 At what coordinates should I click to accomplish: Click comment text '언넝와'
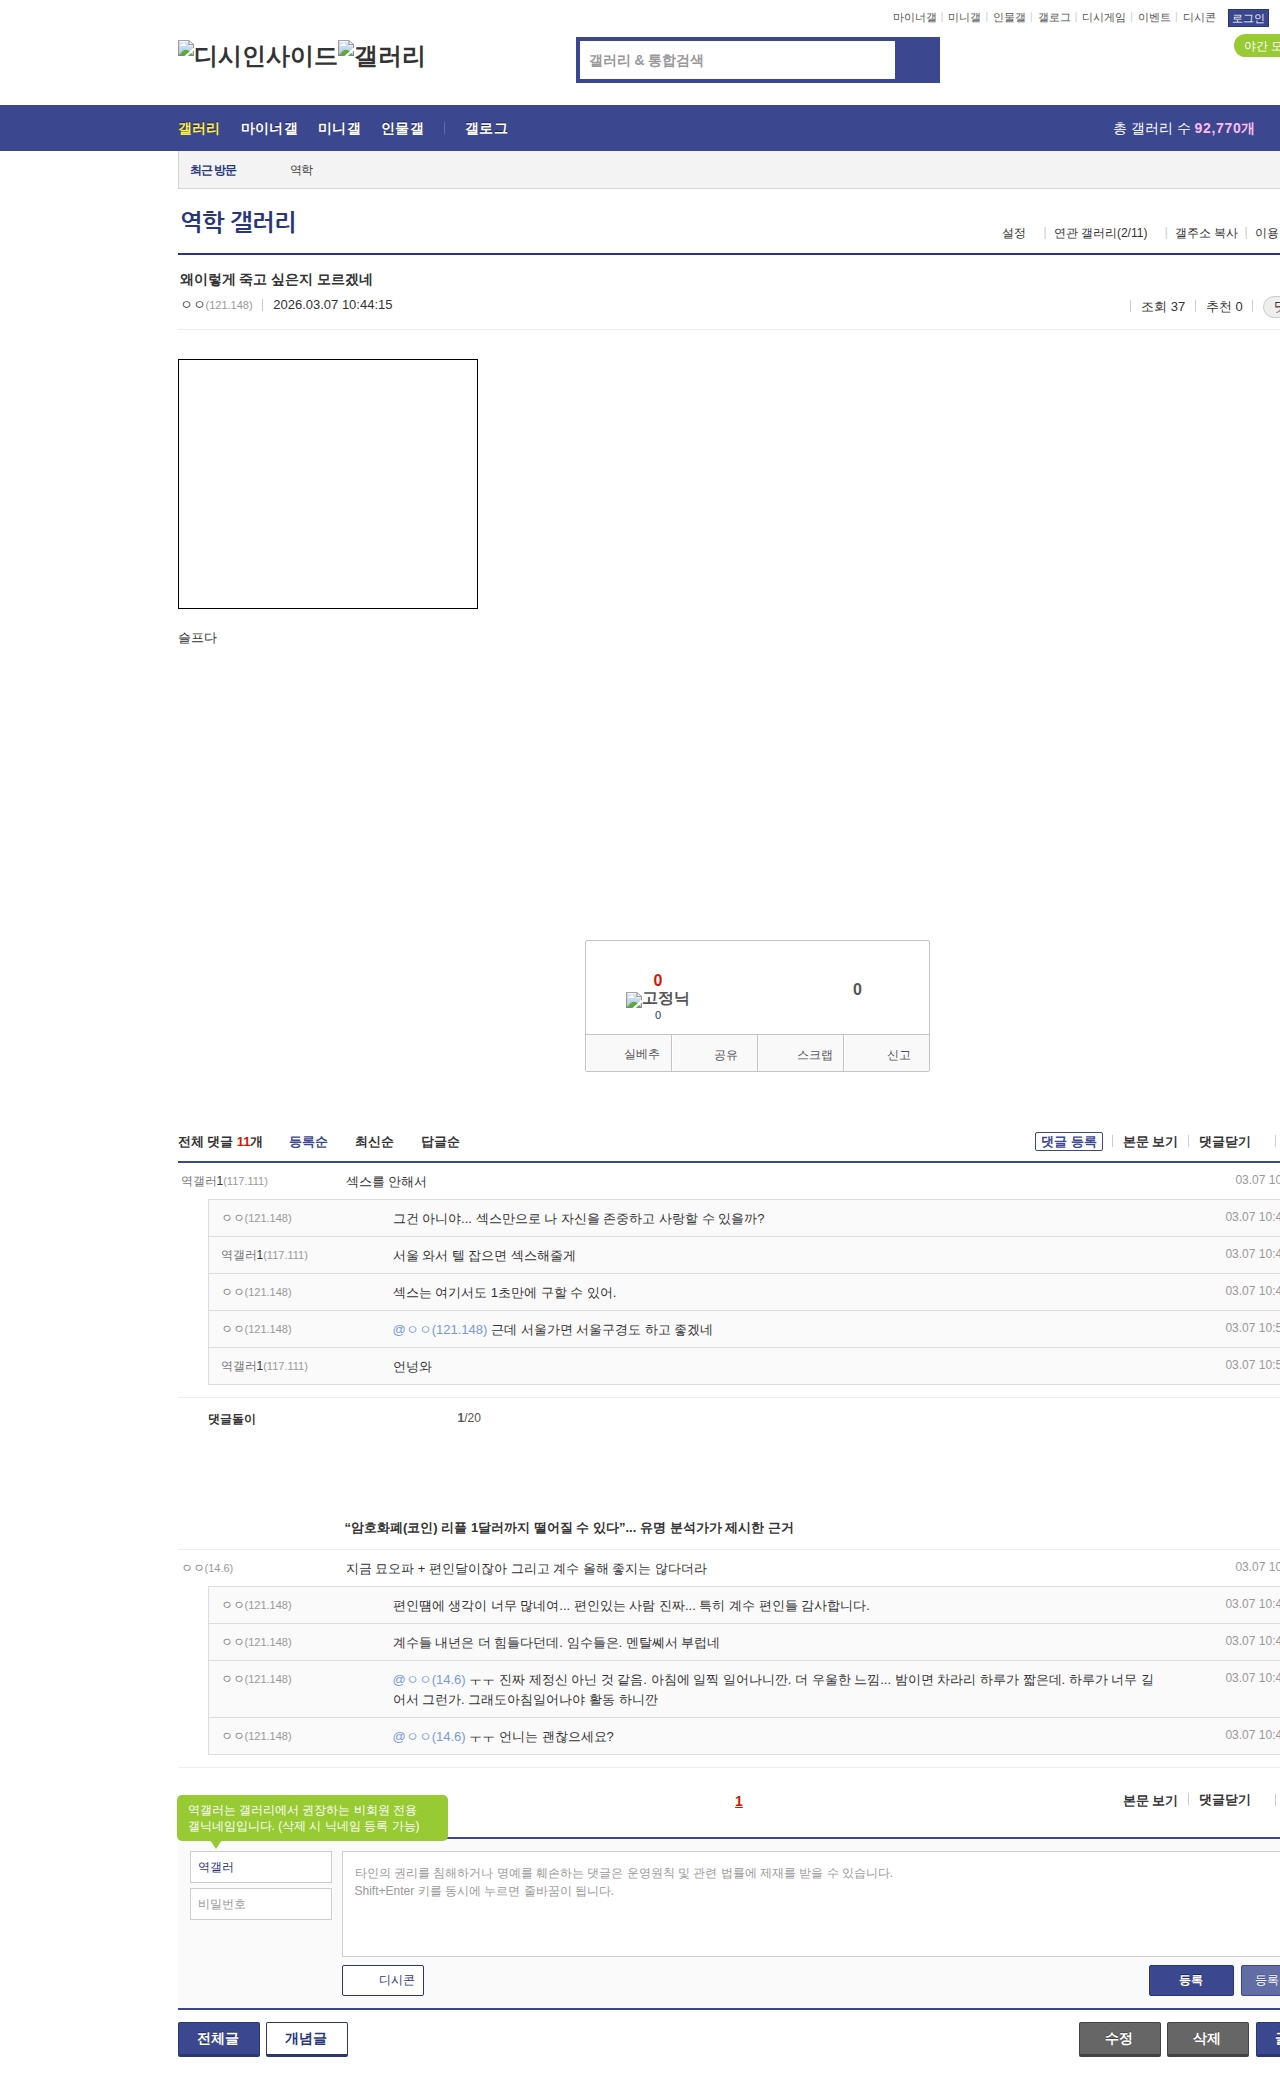[x=412, y=1366]
